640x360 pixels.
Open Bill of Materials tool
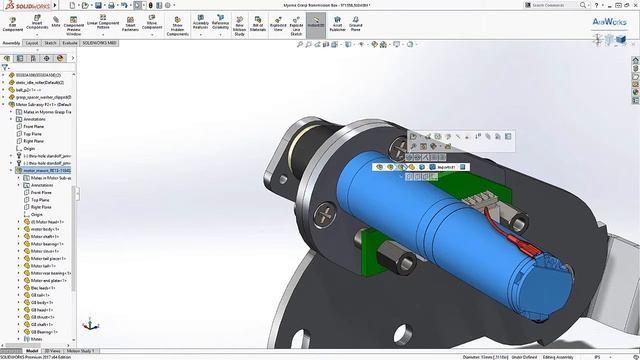(x=258, y=24)
